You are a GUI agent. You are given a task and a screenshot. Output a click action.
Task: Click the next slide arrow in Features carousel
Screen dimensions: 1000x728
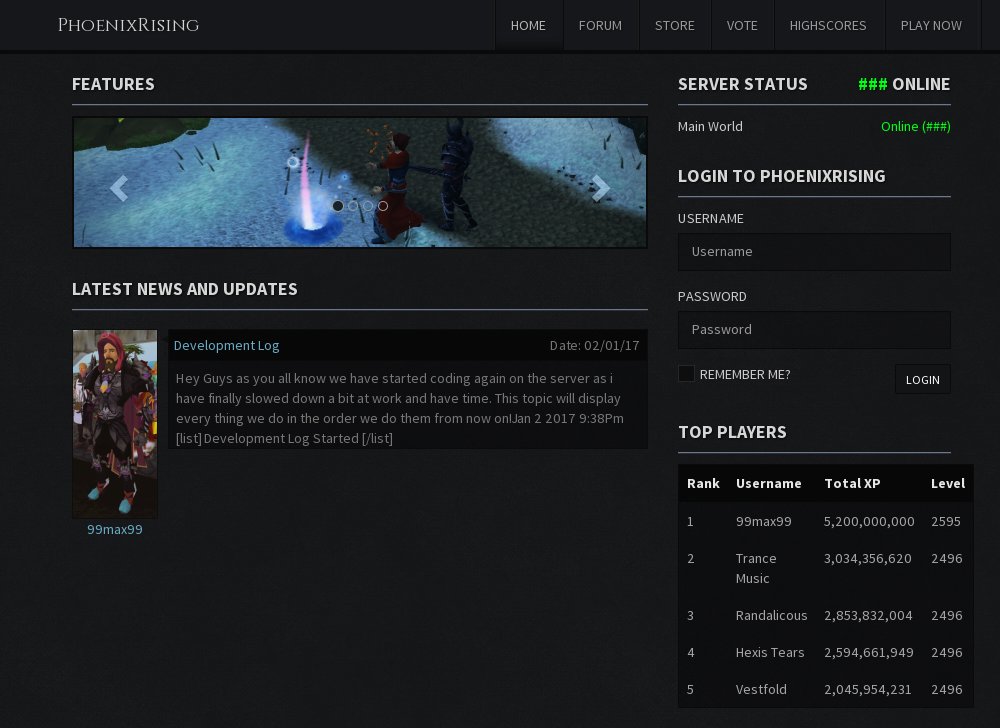pyautogui.click(x=601, y=187)
